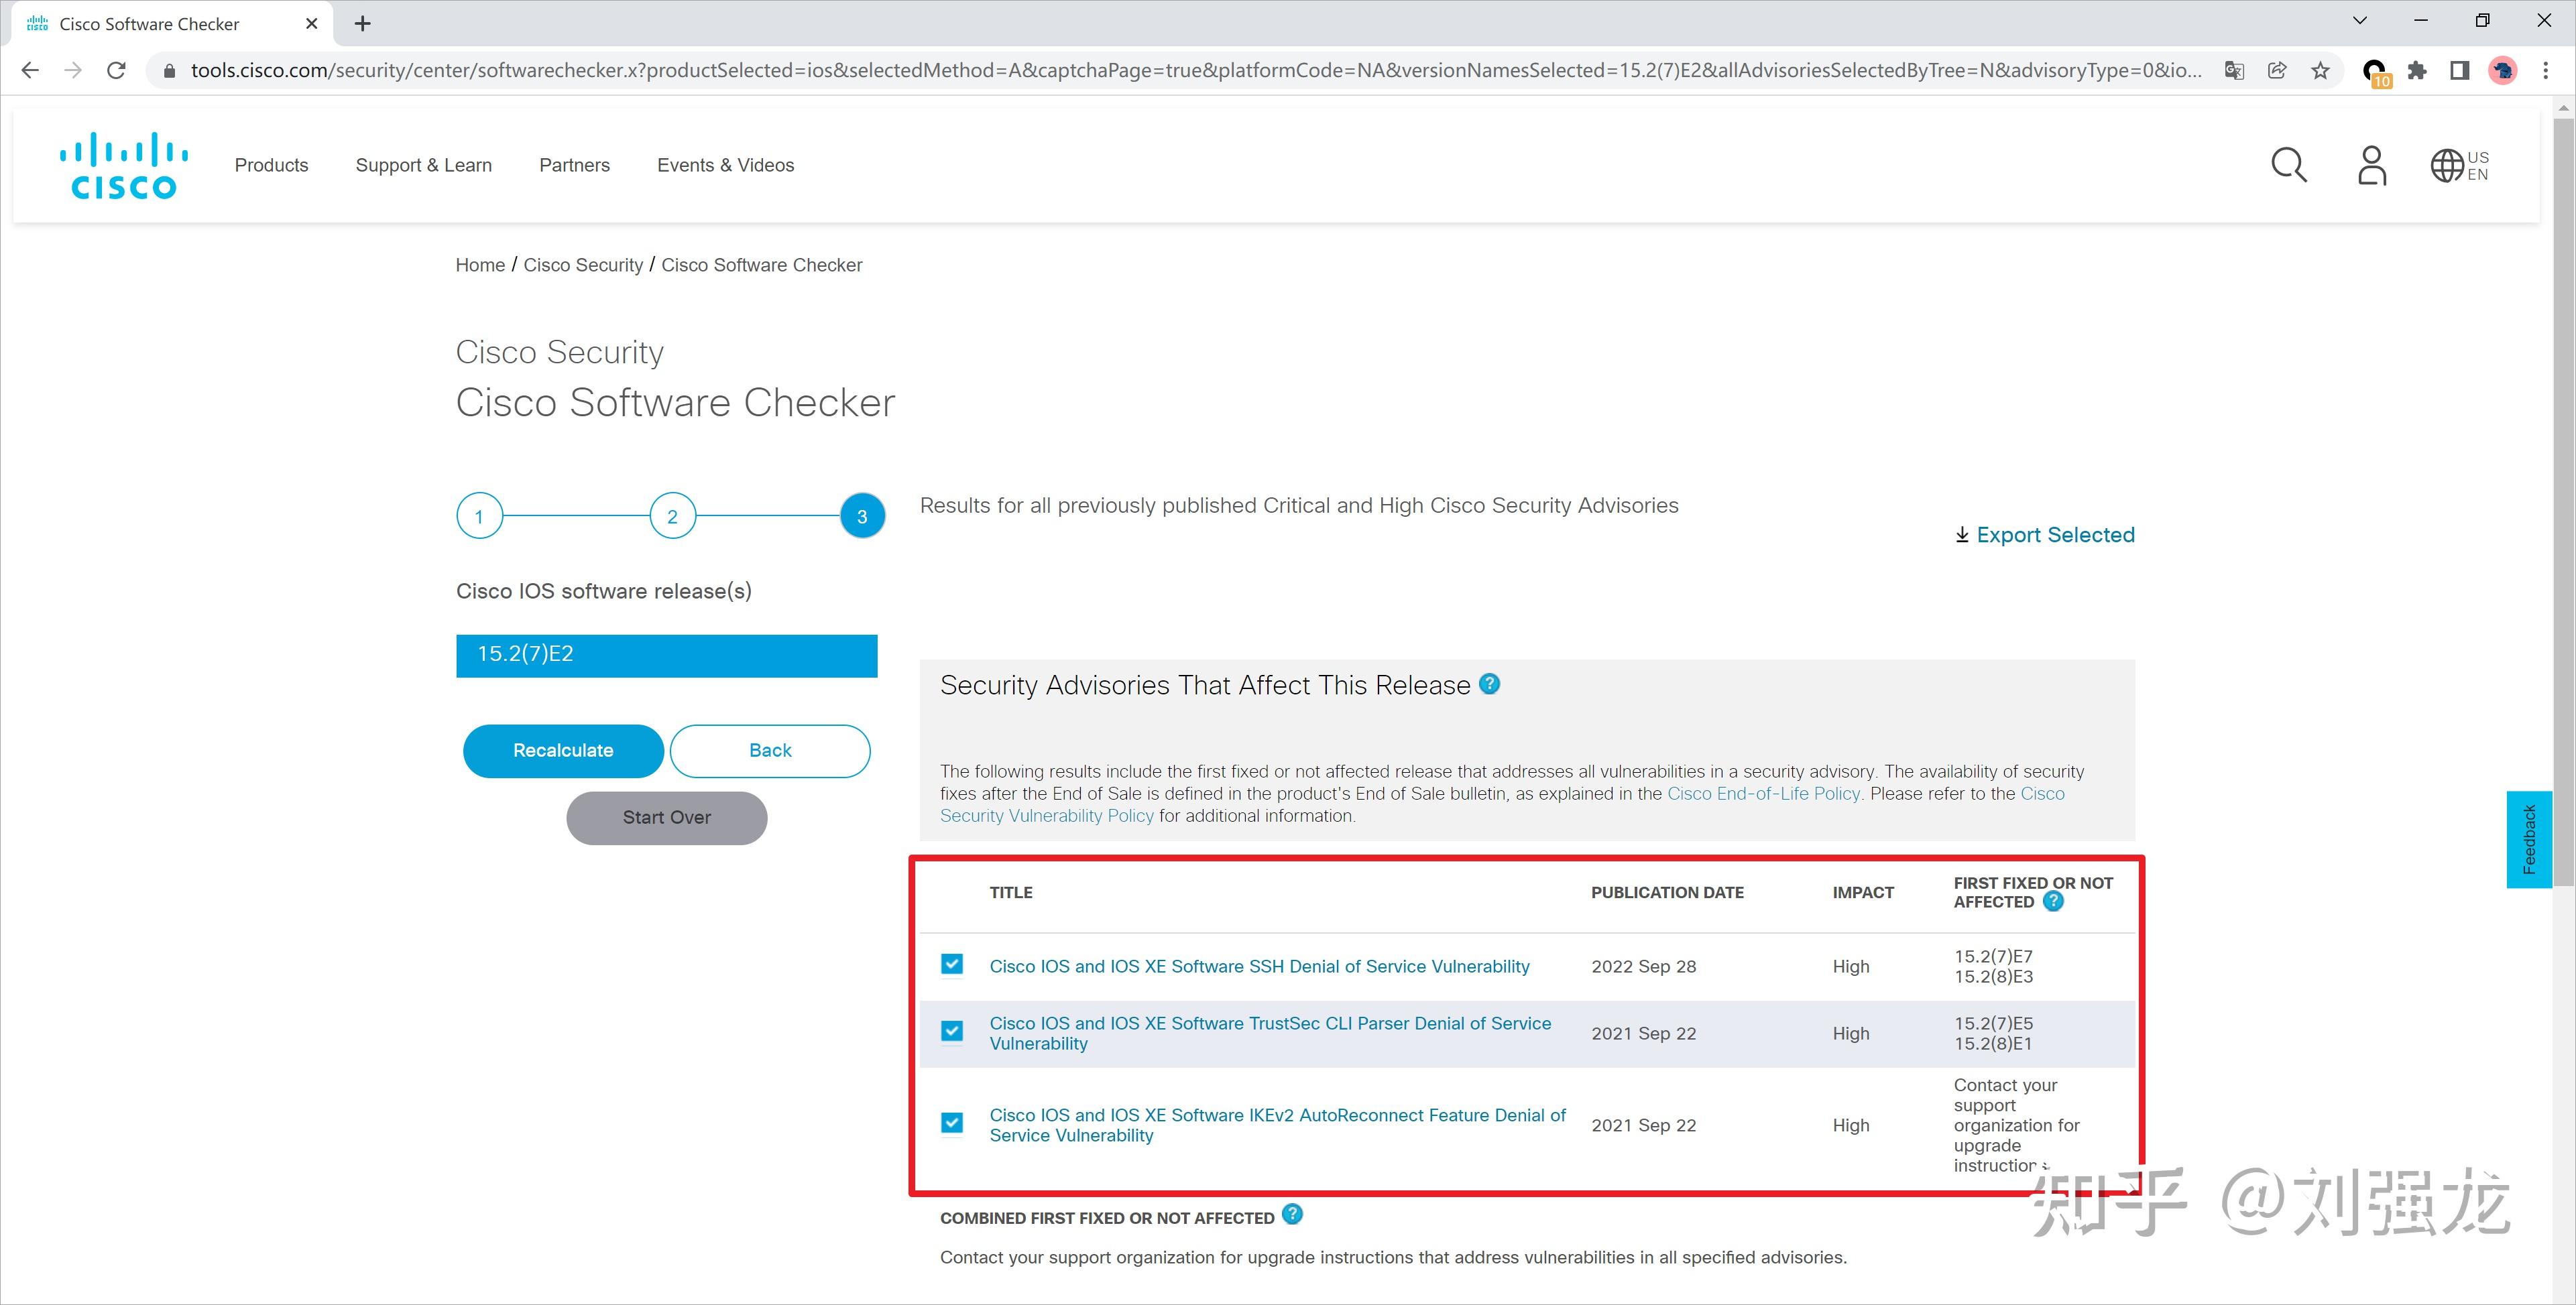Open the Products menu

coord(271,165)
